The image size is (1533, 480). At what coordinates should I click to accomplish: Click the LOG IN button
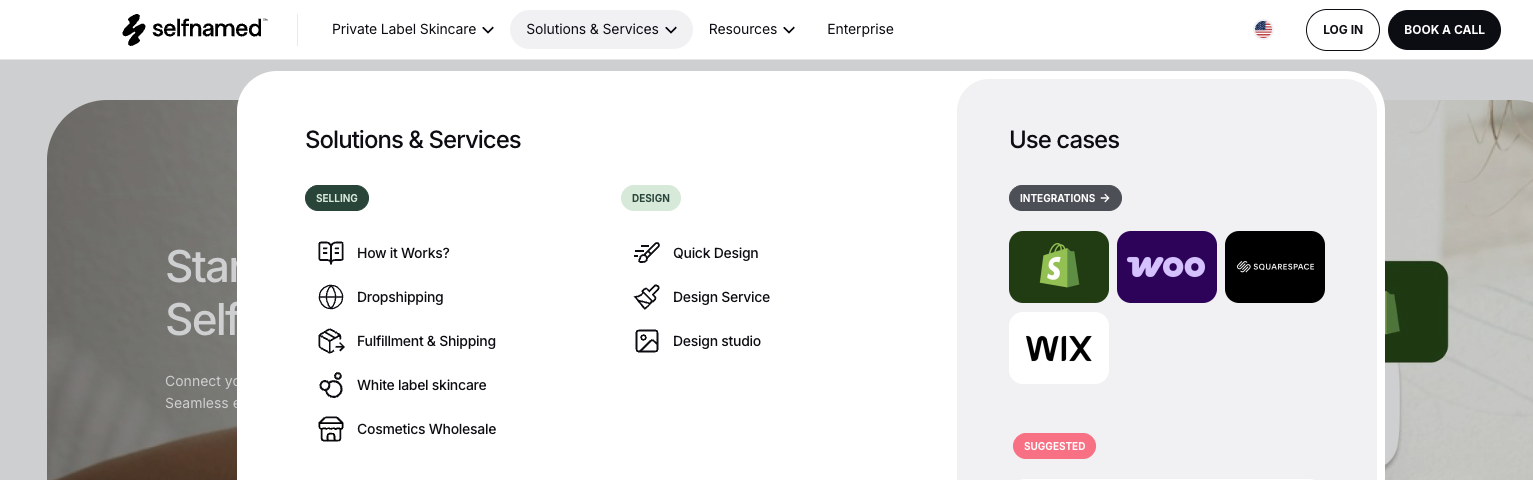click(1343, 30)
